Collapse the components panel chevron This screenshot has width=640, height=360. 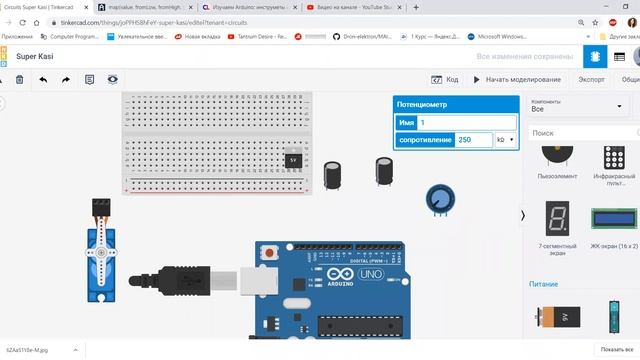(523, 215)
